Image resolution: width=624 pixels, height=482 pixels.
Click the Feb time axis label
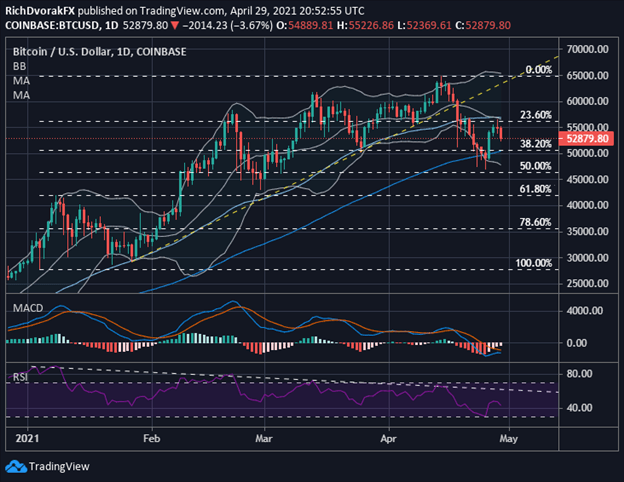click(x=152, y=439)
